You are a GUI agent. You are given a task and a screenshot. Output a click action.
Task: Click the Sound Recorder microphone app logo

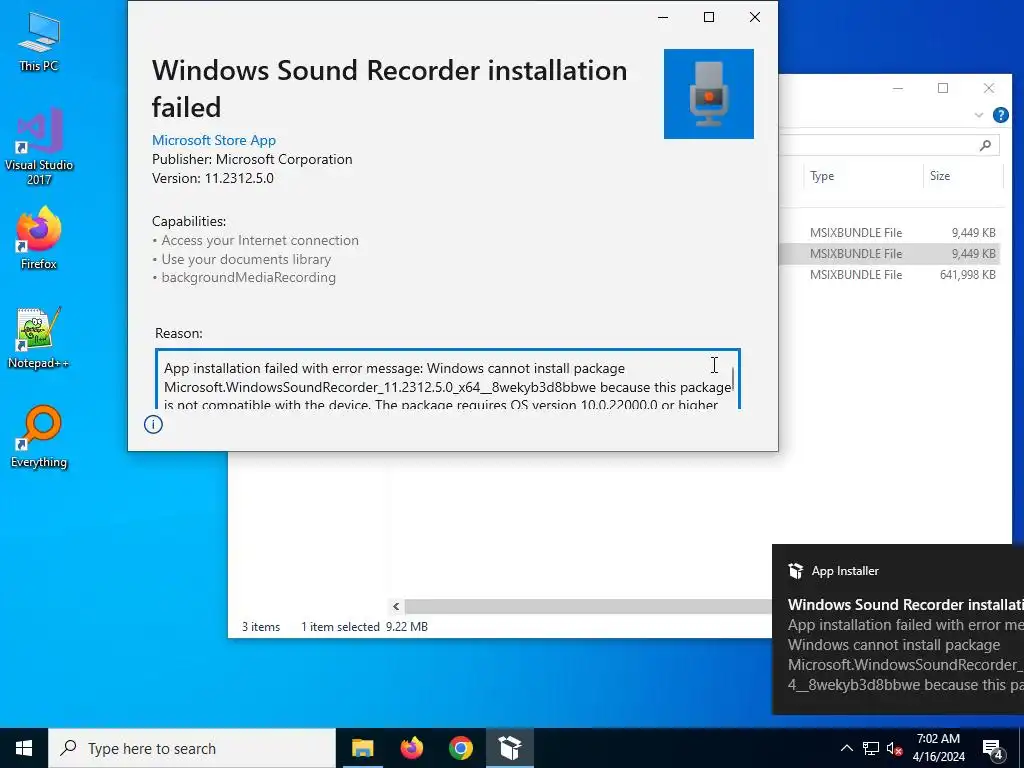pyautogui.click(x=709, y=94)
